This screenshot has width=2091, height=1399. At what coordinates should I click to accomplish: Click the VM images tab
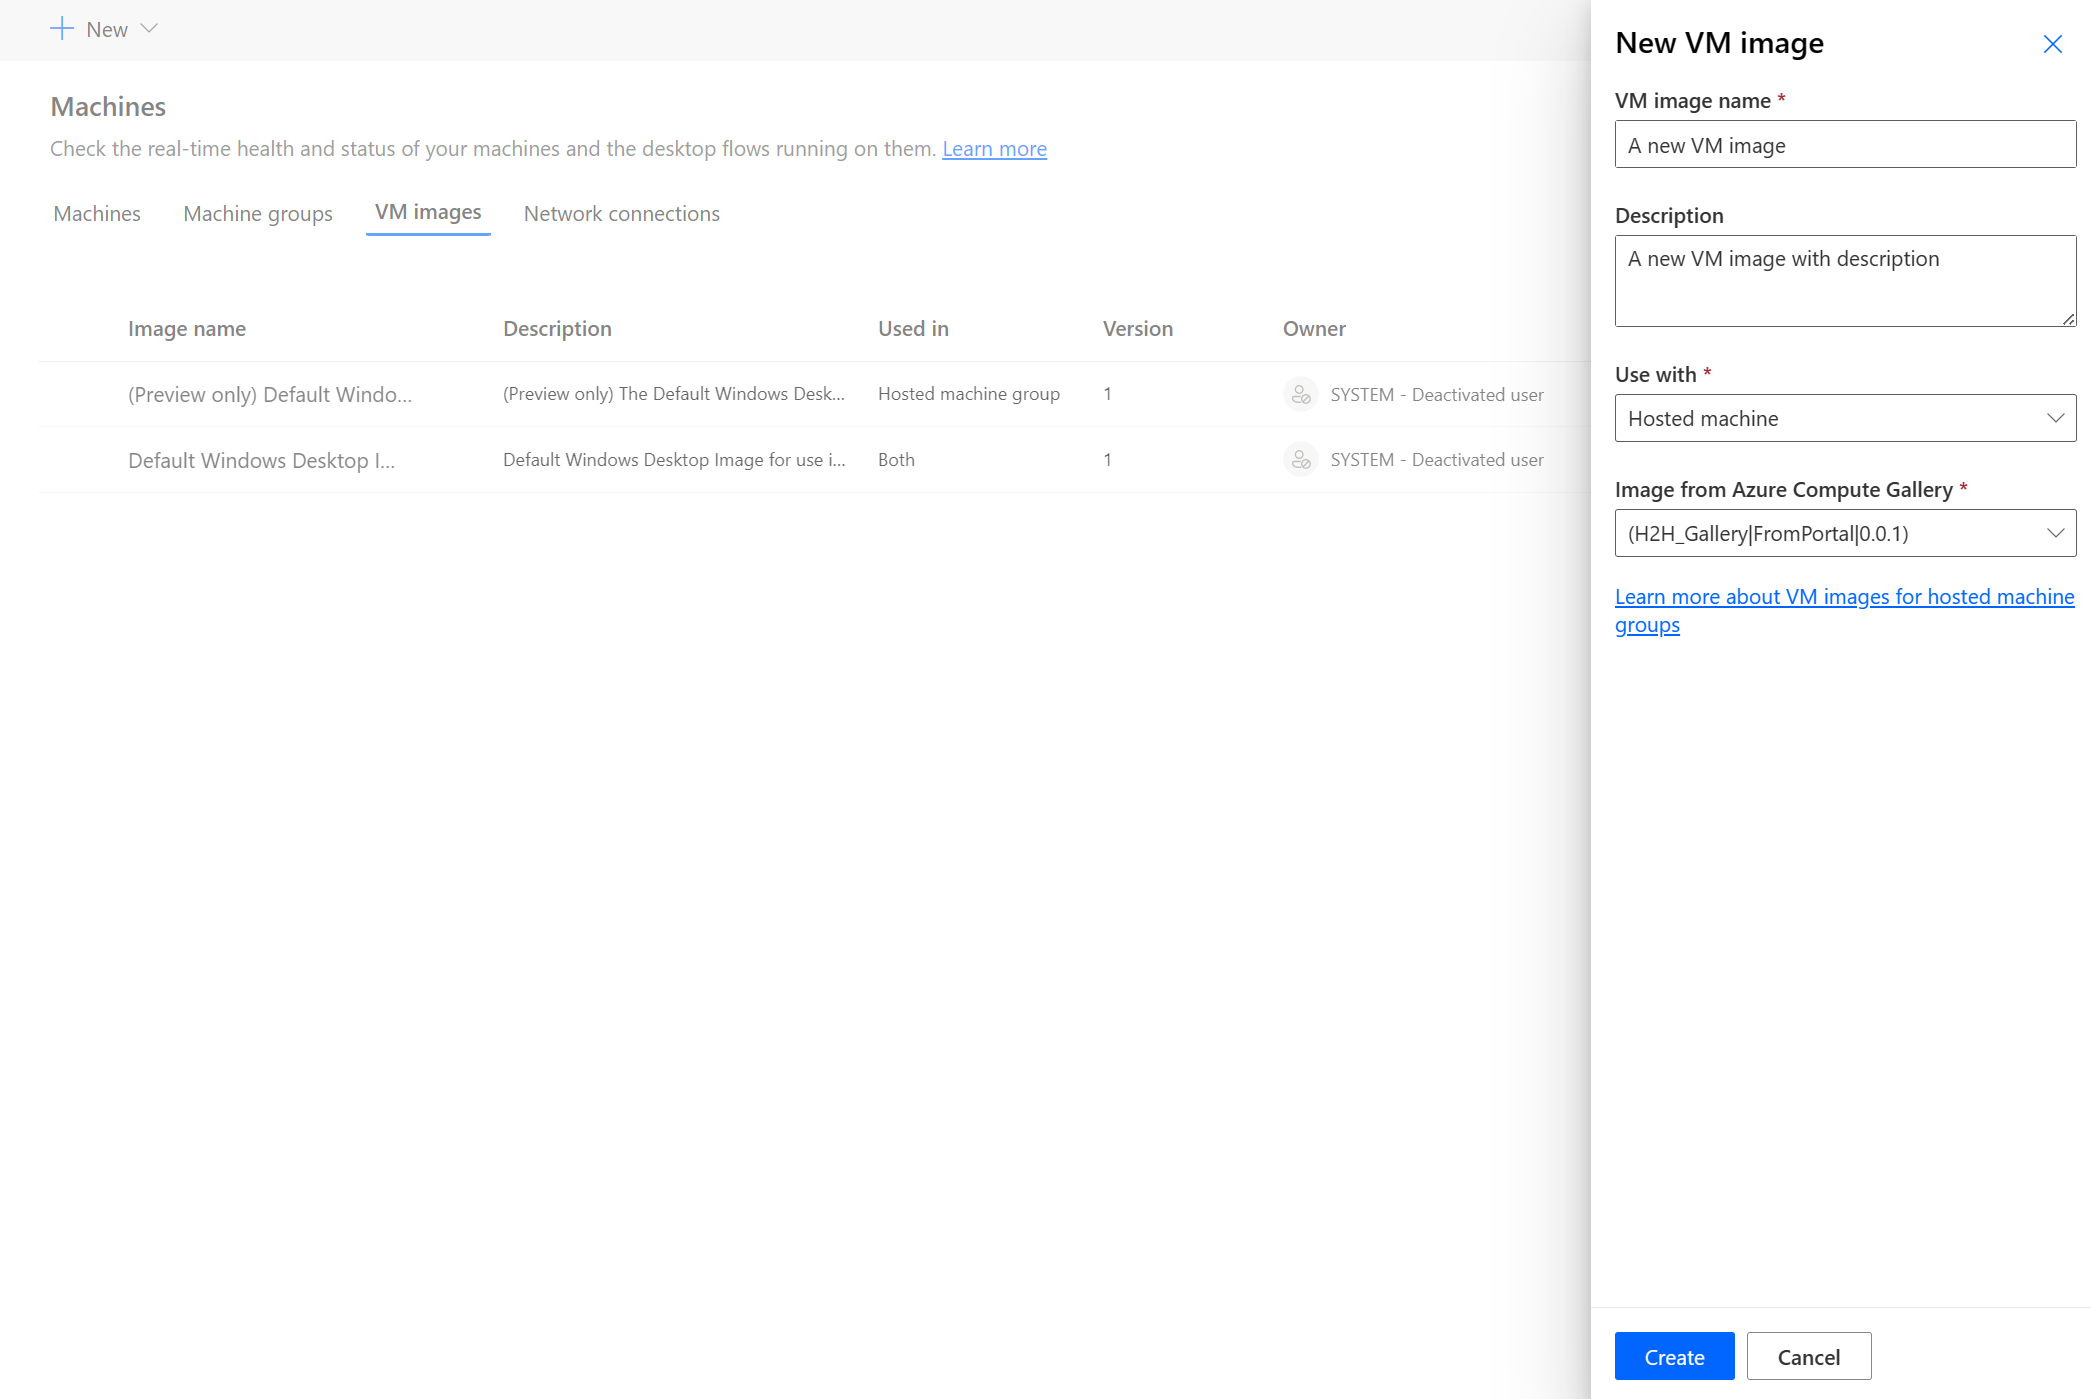tap(426, 212)
